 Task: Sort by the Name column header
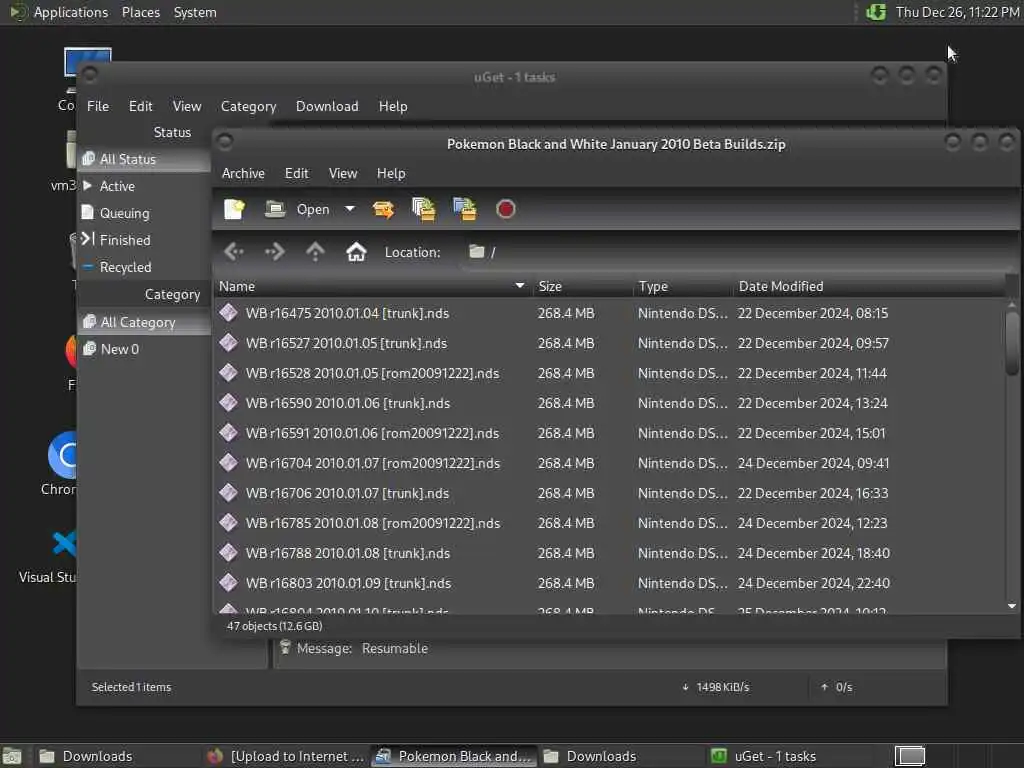(x=372, y=286)
